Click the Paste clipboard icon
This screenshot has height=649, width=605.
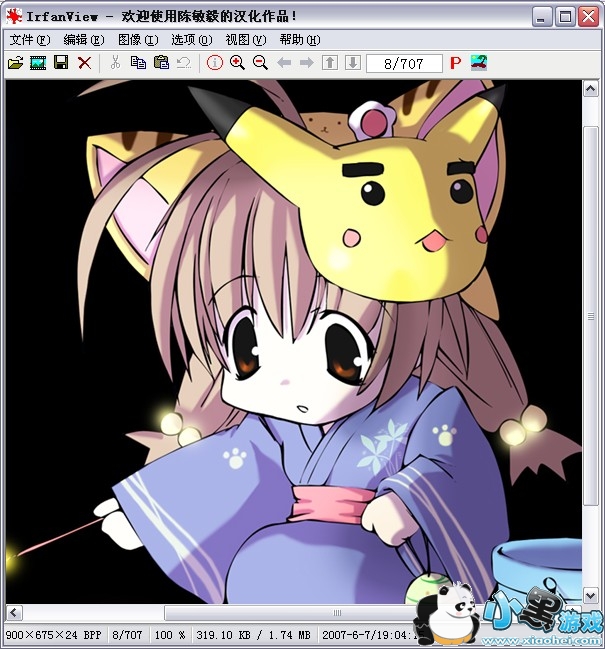[x=161, y=63]
